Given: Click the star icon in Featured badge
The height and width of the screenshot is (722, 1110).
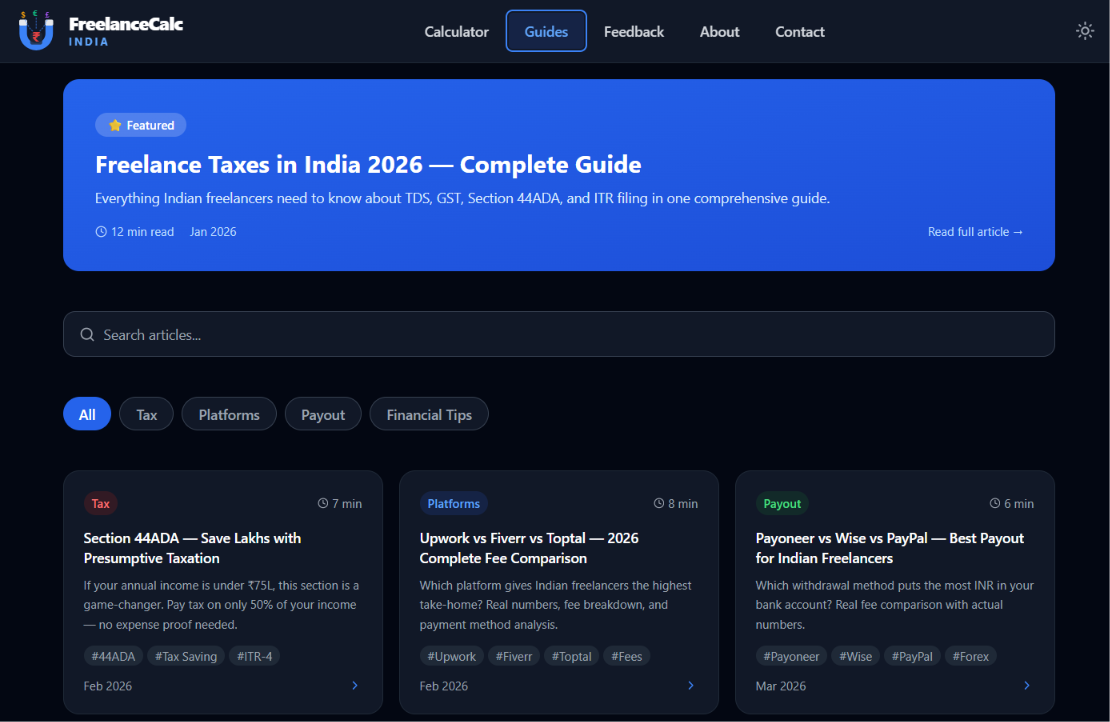Looking at the screenshot, I should [x=115, y=125].
